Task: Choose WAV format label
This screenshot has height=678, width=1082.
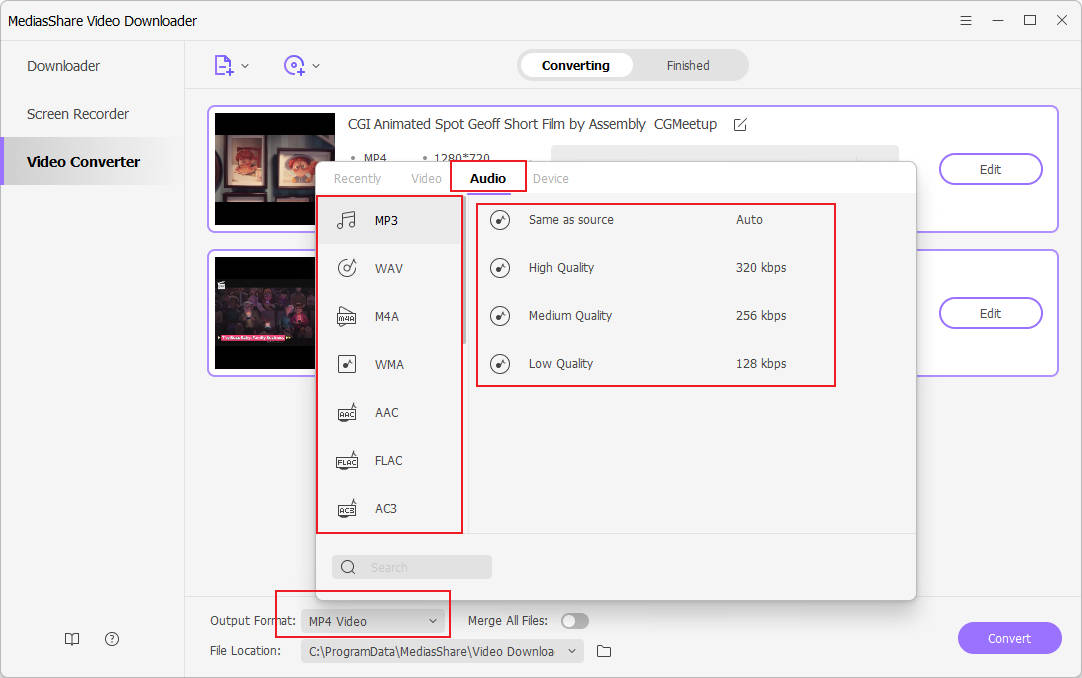Action: tap(388, 268)
